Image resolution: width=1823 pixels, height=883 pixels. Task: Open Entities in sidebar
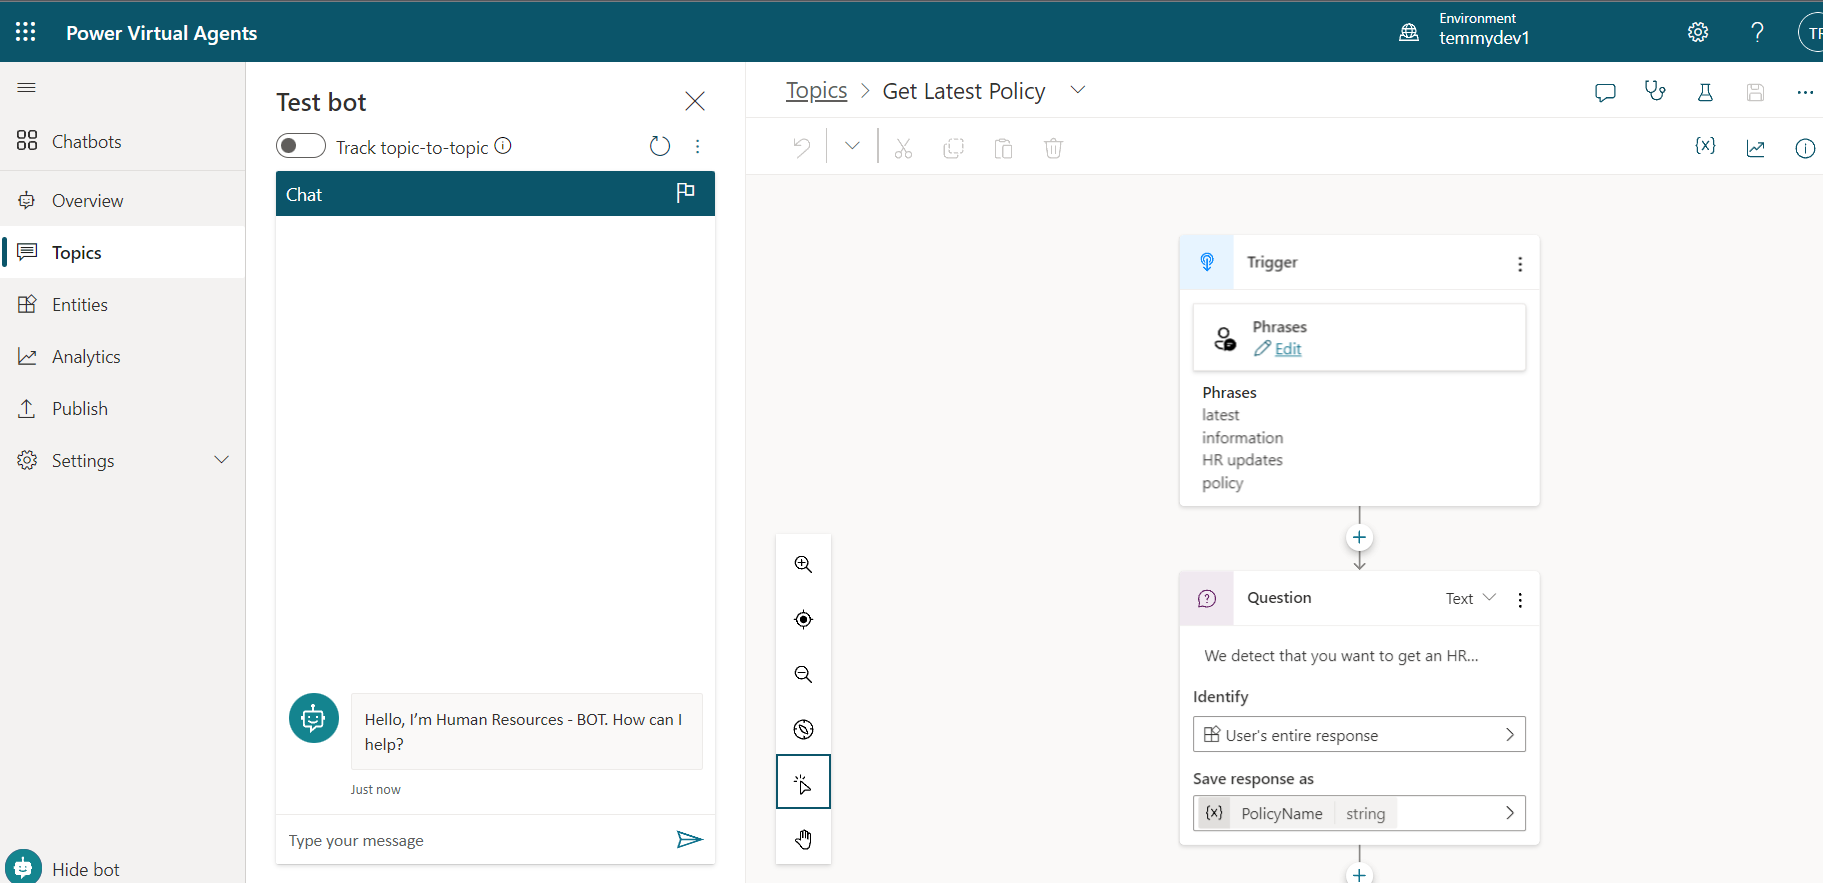pos(122,304)
